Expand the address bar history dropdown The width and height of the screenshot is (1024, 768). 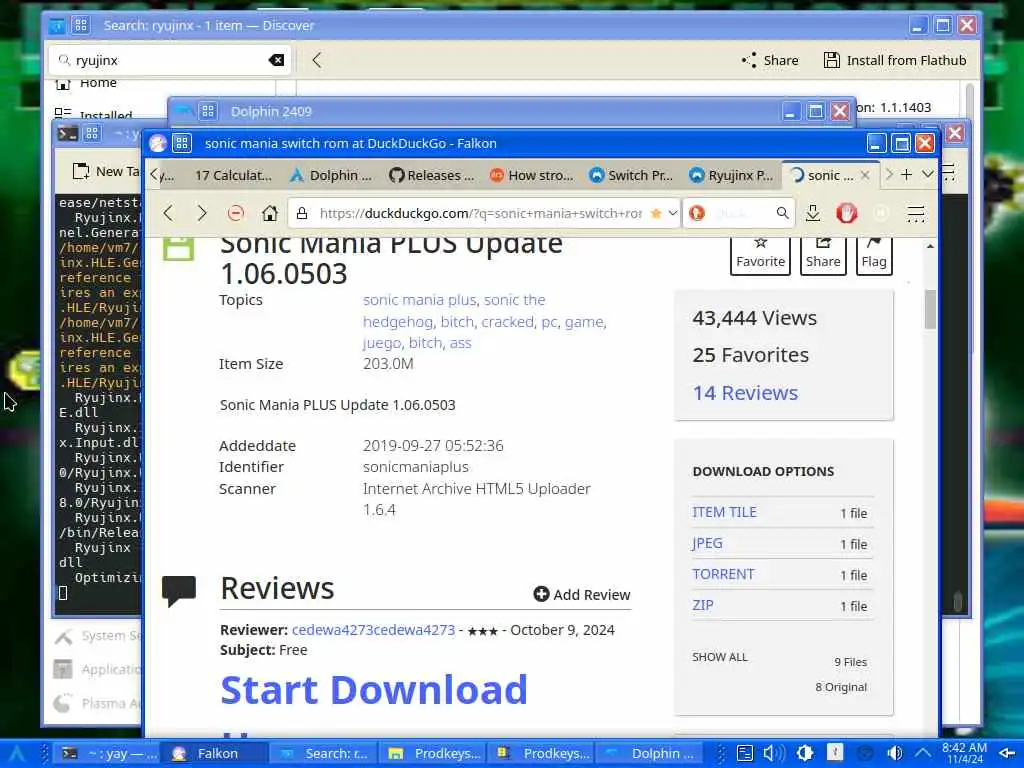(x=672, y=213)
